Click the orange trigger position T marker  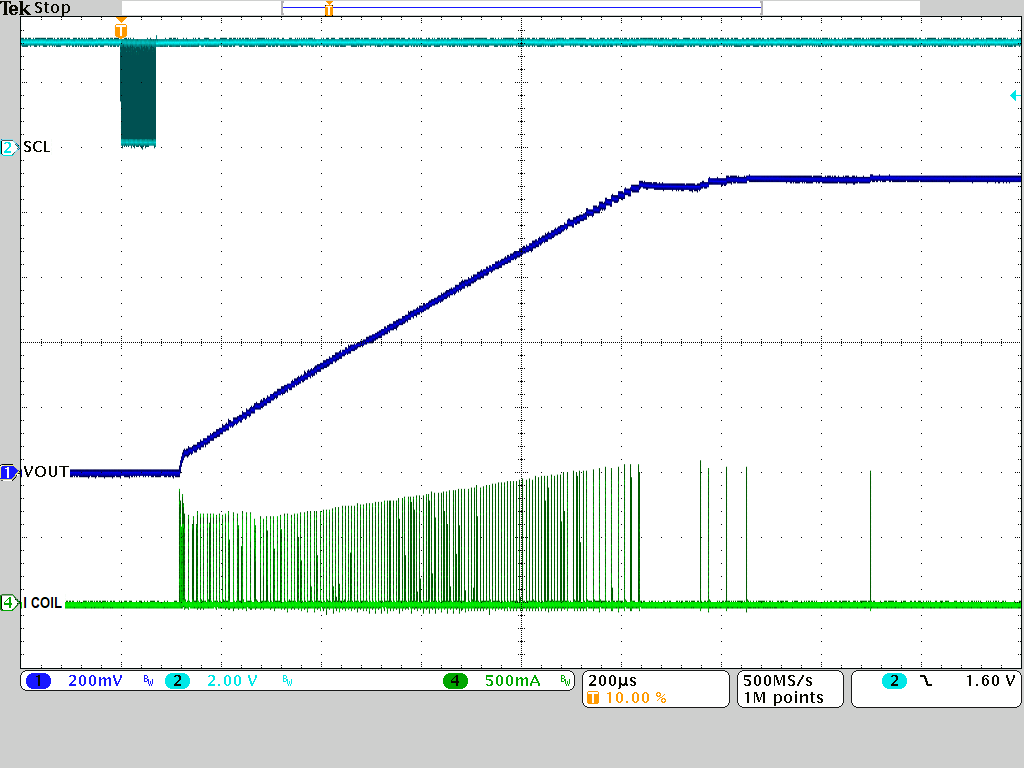pos(120,30)
